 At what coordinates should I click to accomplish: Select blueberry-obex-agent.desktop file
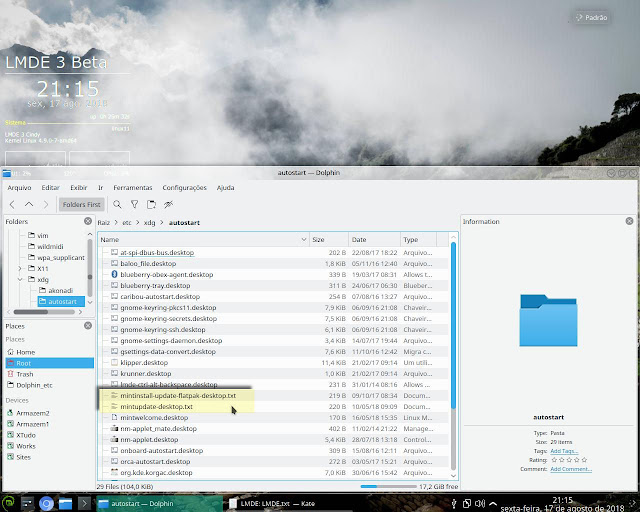click(x=167, y=275)
